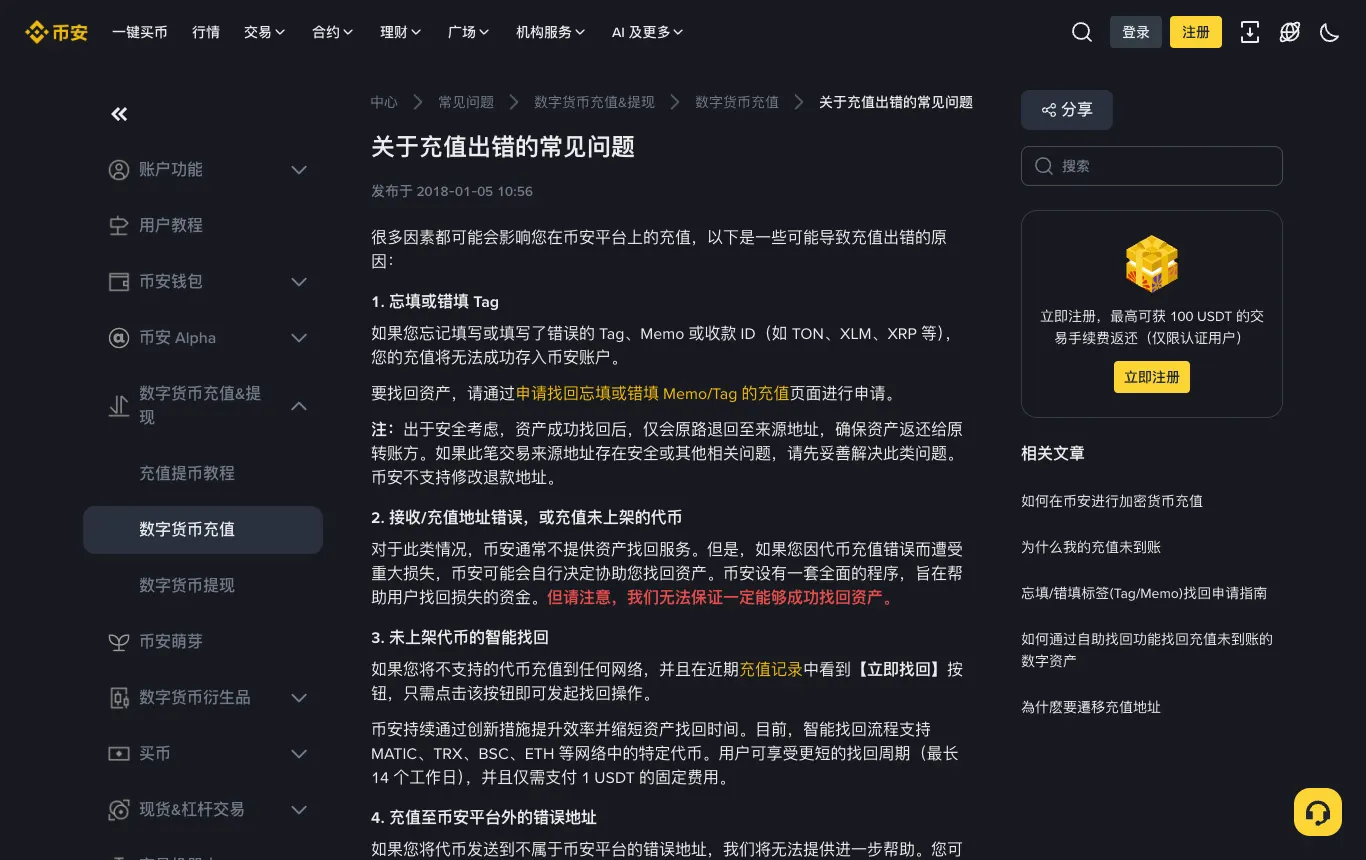Open related article 如何在币安进行加密货币充值
The width and height of the screenshot is (1366, 860).
[1112, 502]
